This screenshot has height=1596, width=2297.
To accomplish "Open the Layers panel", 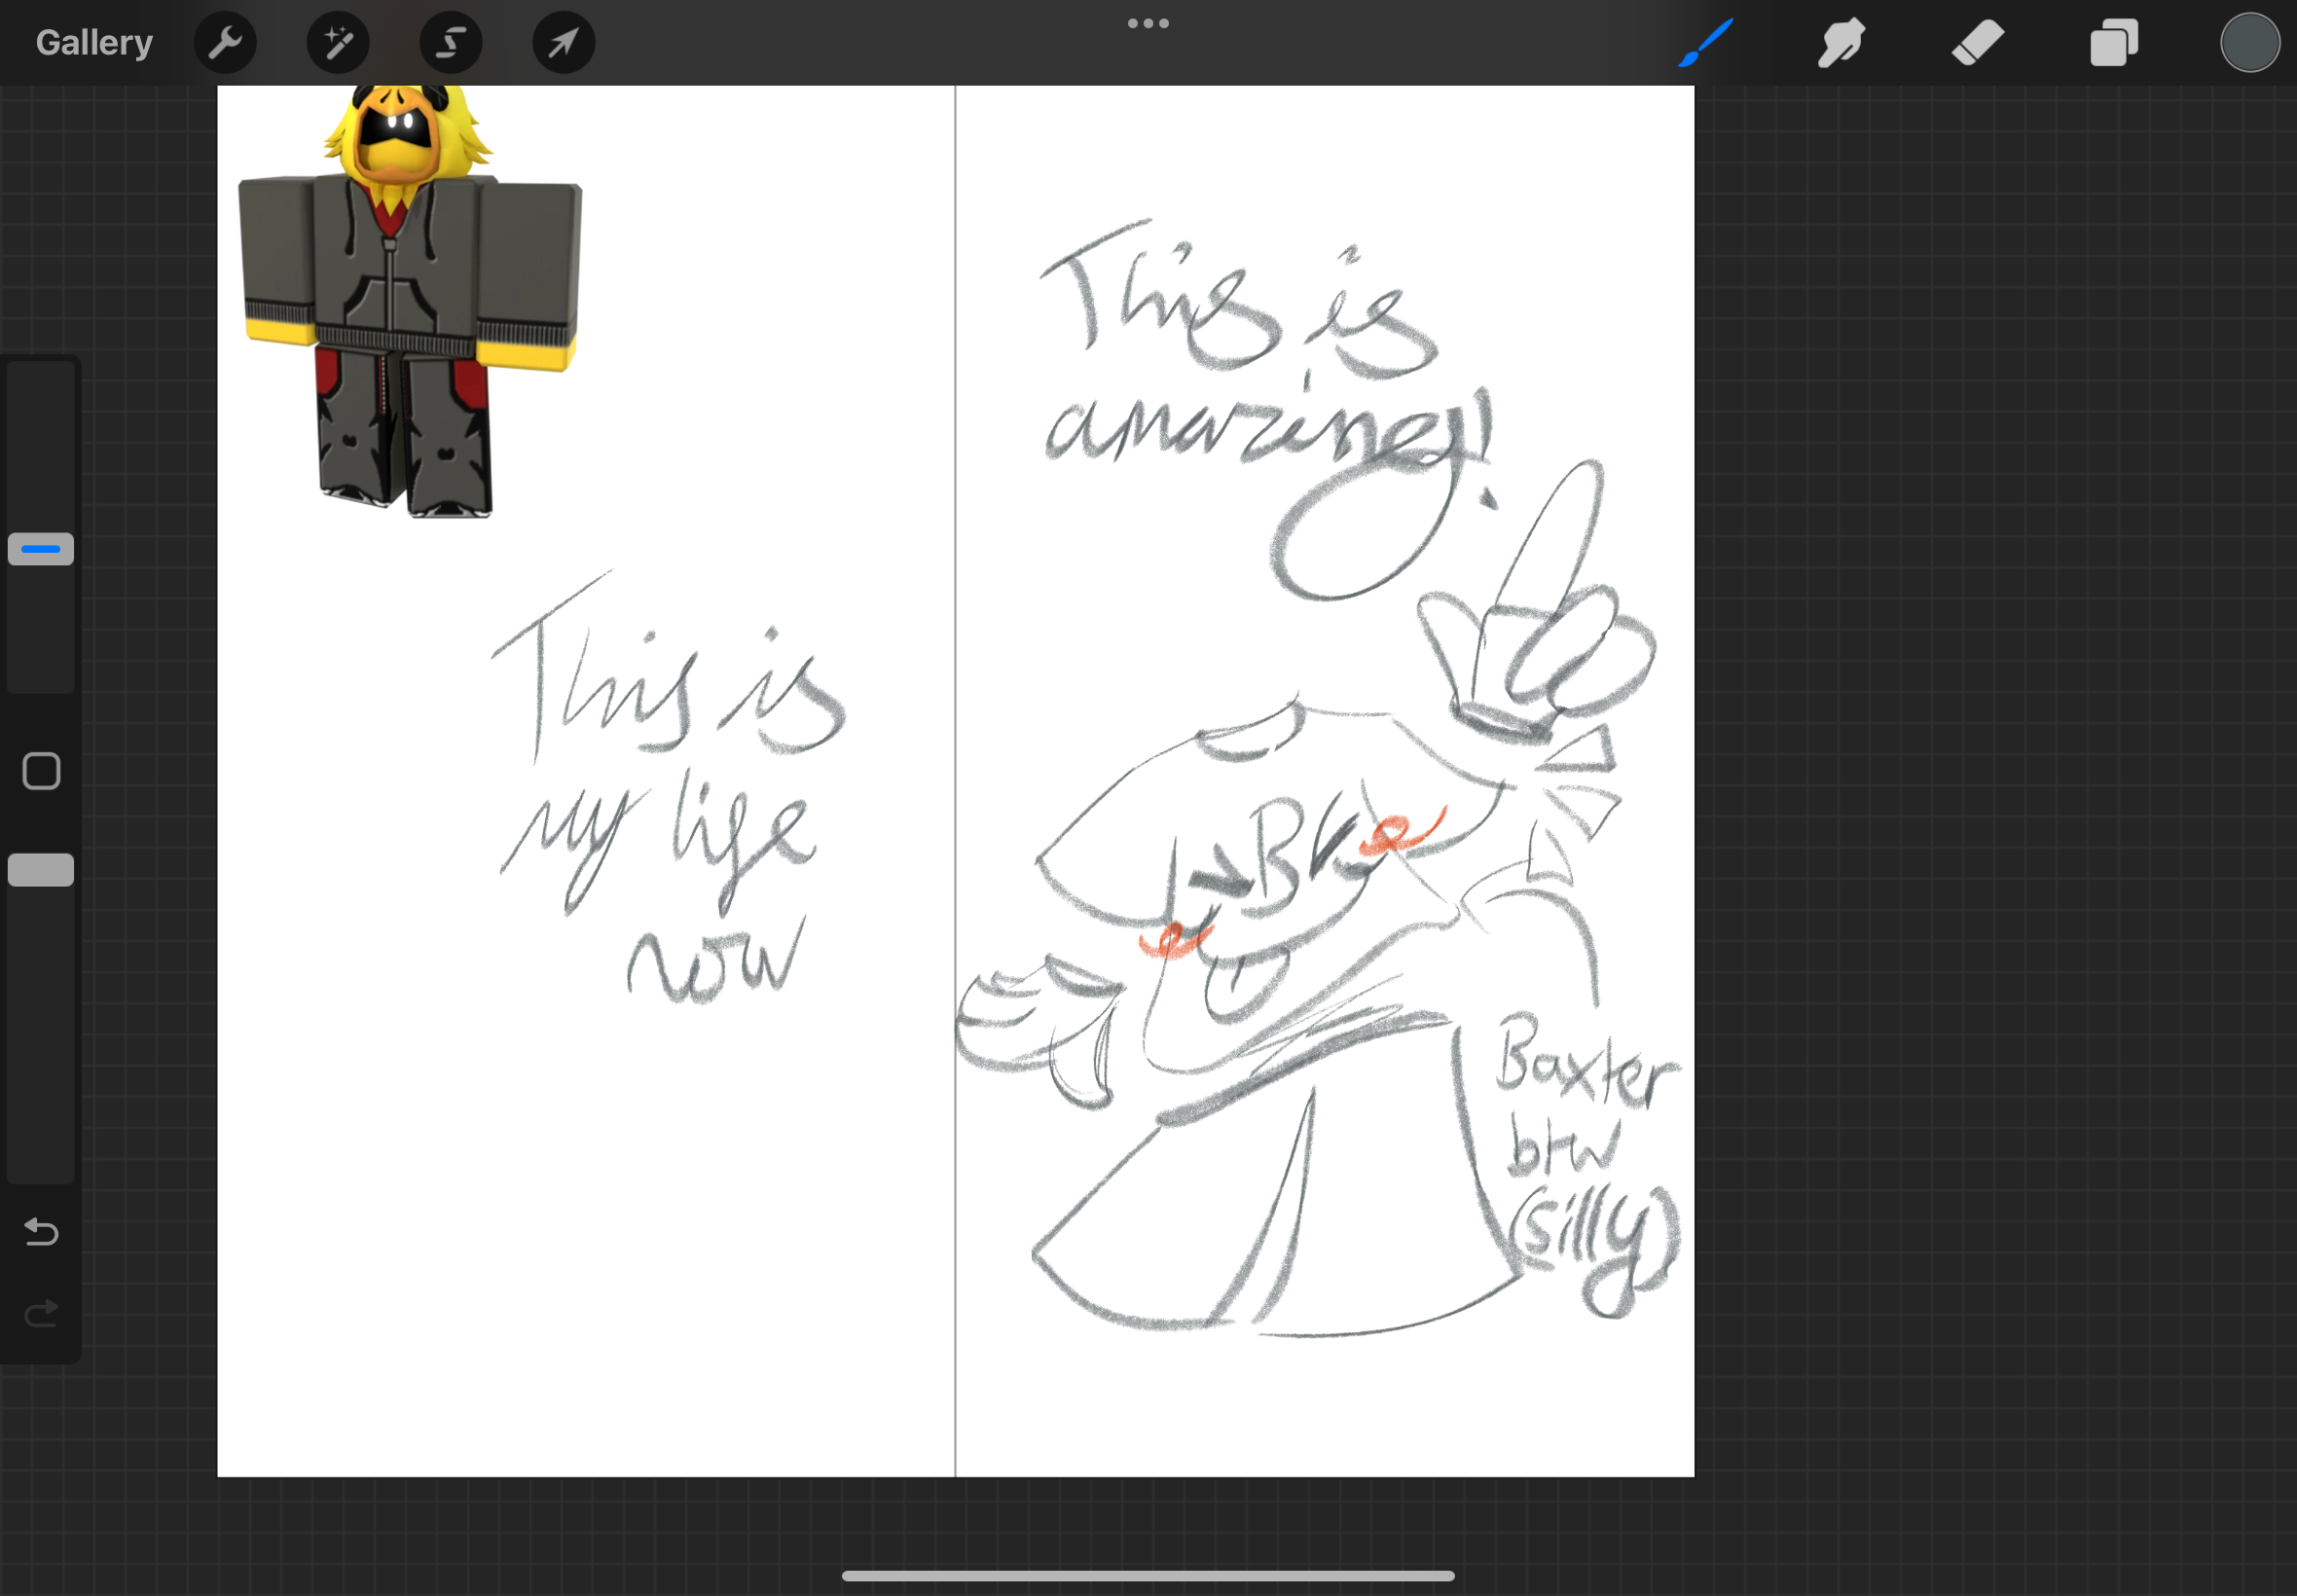I will click(x=2114, y=43).
